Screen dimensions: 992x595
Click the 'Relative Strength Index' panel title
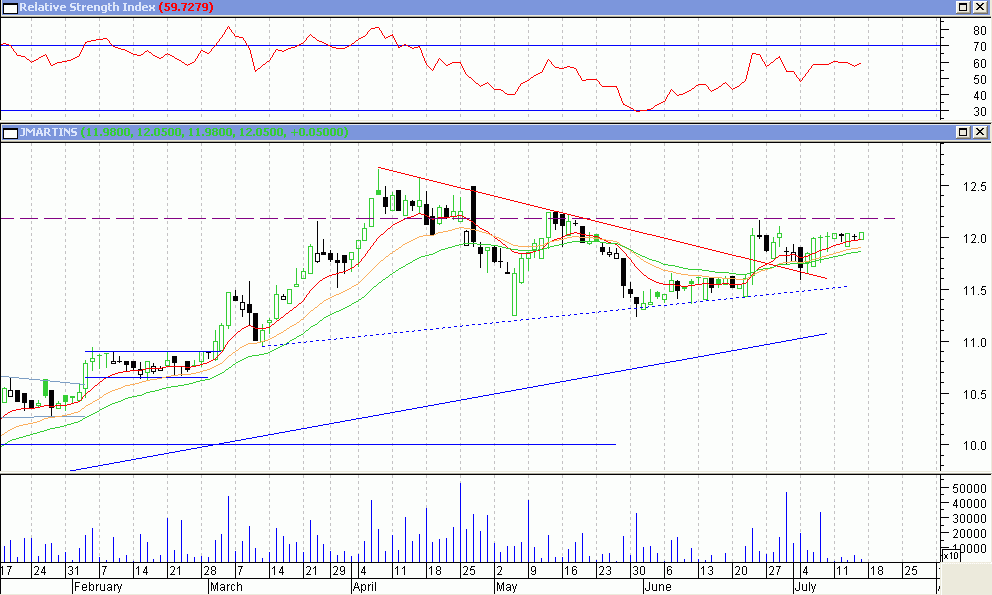(x=87, y=7)
